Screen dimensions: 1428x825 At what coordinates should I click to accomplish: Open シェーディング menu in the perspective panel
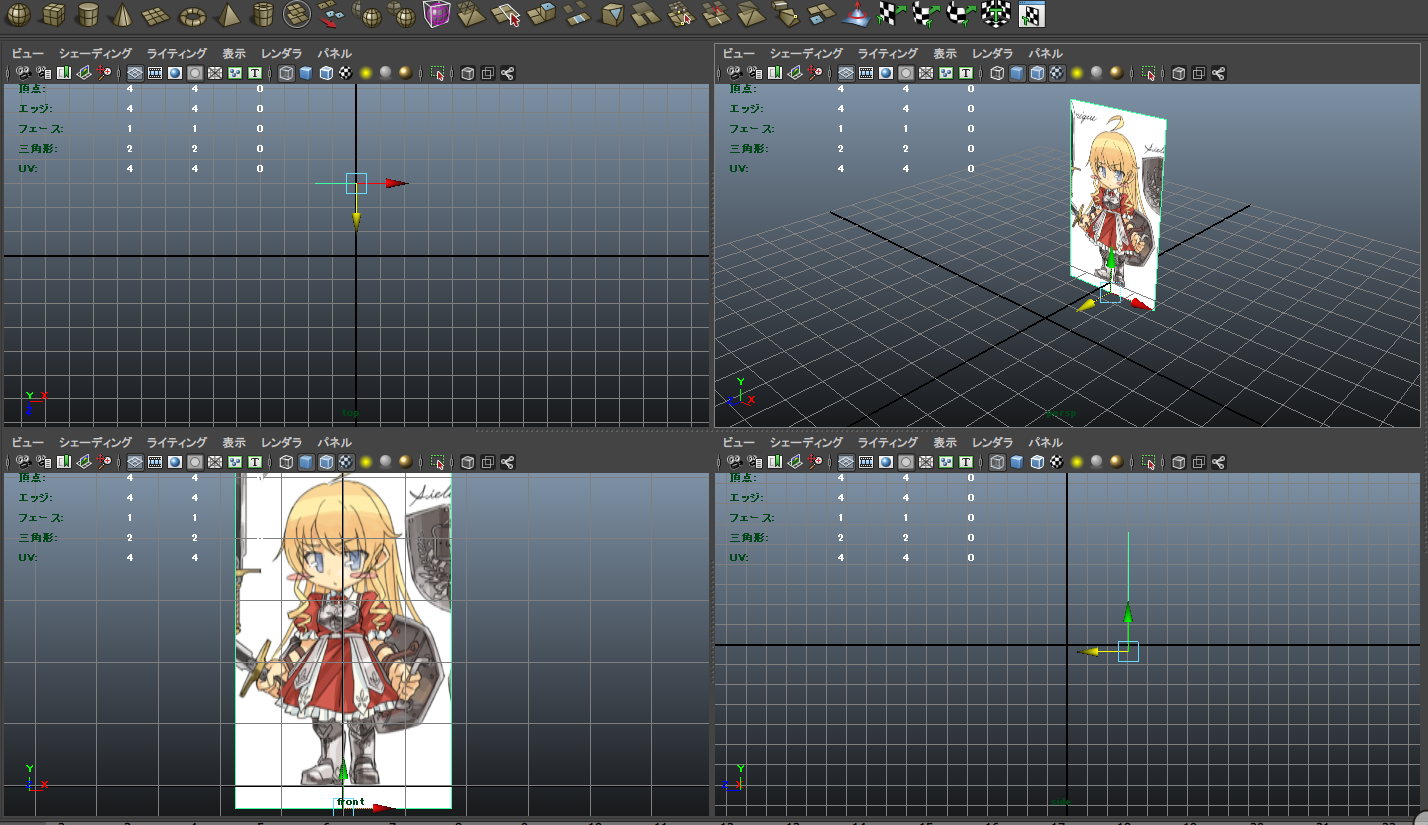pyautogui.click(x=806, y=53)
